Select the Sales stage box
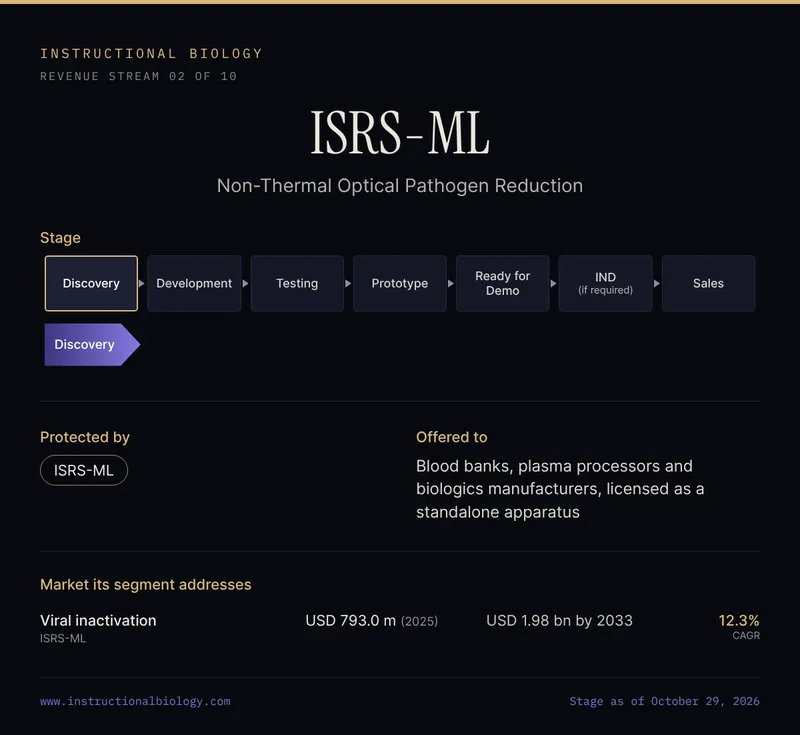This screenshot has height=735, width=800. [x=708, y=284]
